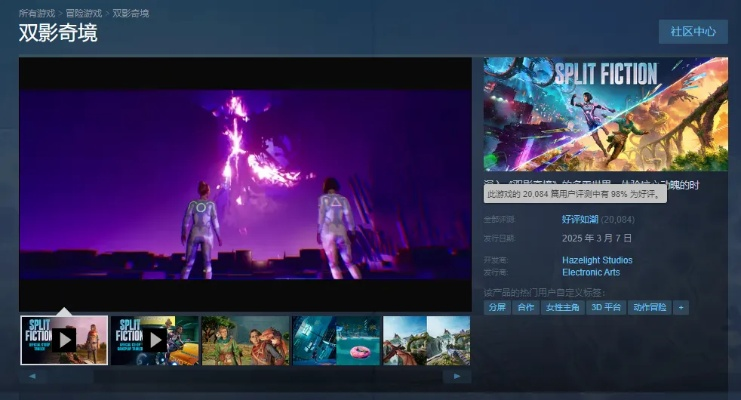
Task: Open the 3D 平台 tag
Action: tap(606, 307)
